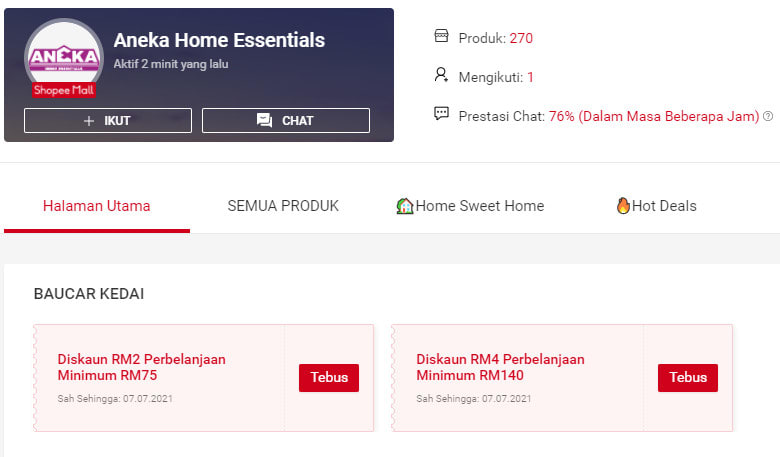Click the Aneka shop logo avatar
The height and width of the screenshot is (457, 780).
click(x=64, y=56)
